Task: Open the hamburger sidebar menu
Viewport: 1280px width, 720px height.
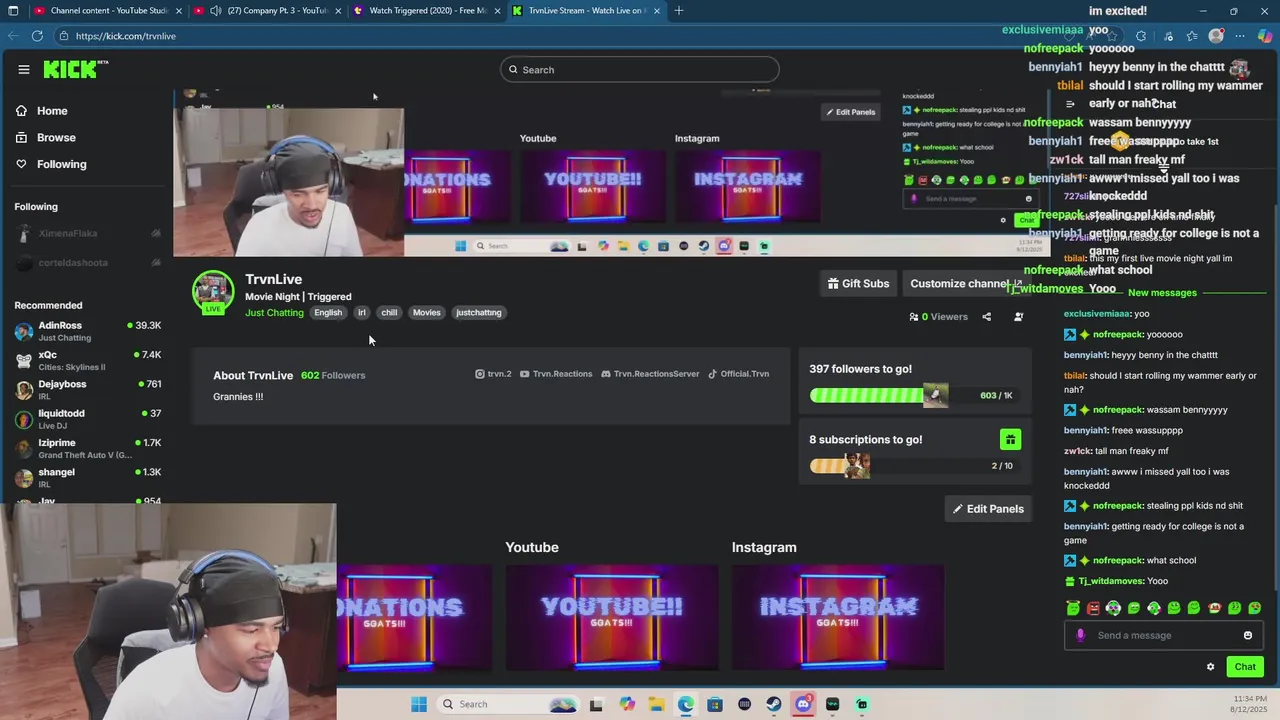Action: tap(23, 69)
